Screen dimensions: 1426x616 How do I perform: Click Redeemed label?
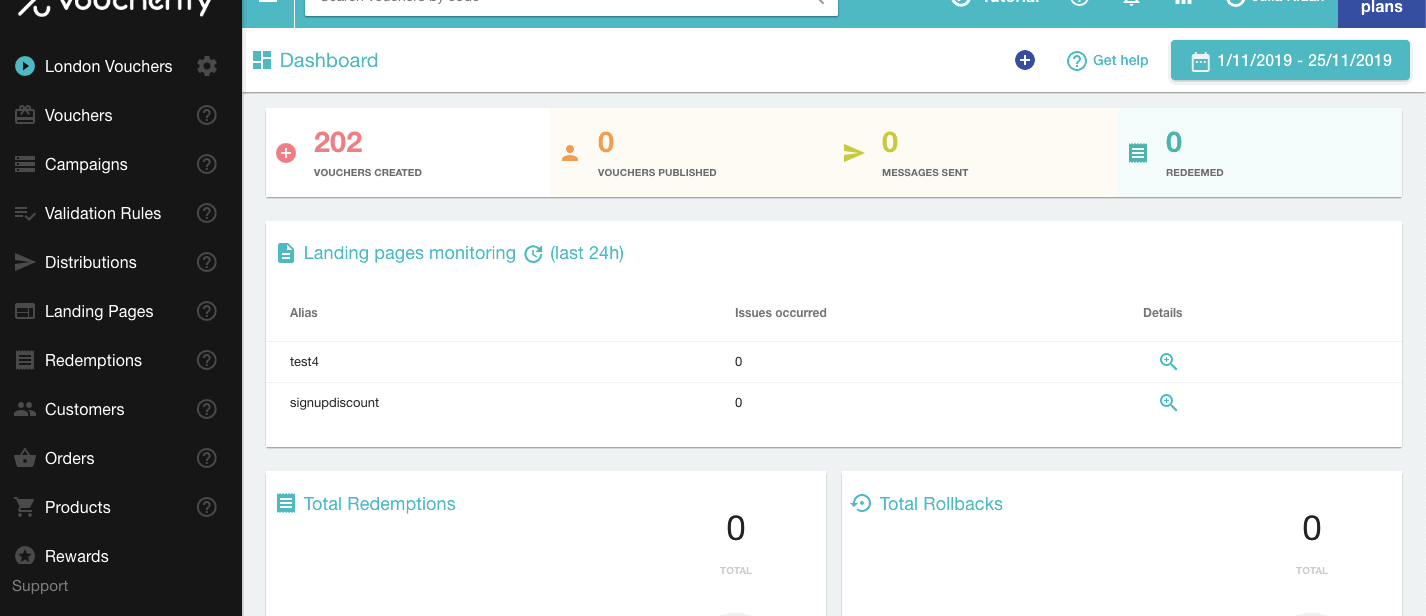click(x=1194, y=172)
